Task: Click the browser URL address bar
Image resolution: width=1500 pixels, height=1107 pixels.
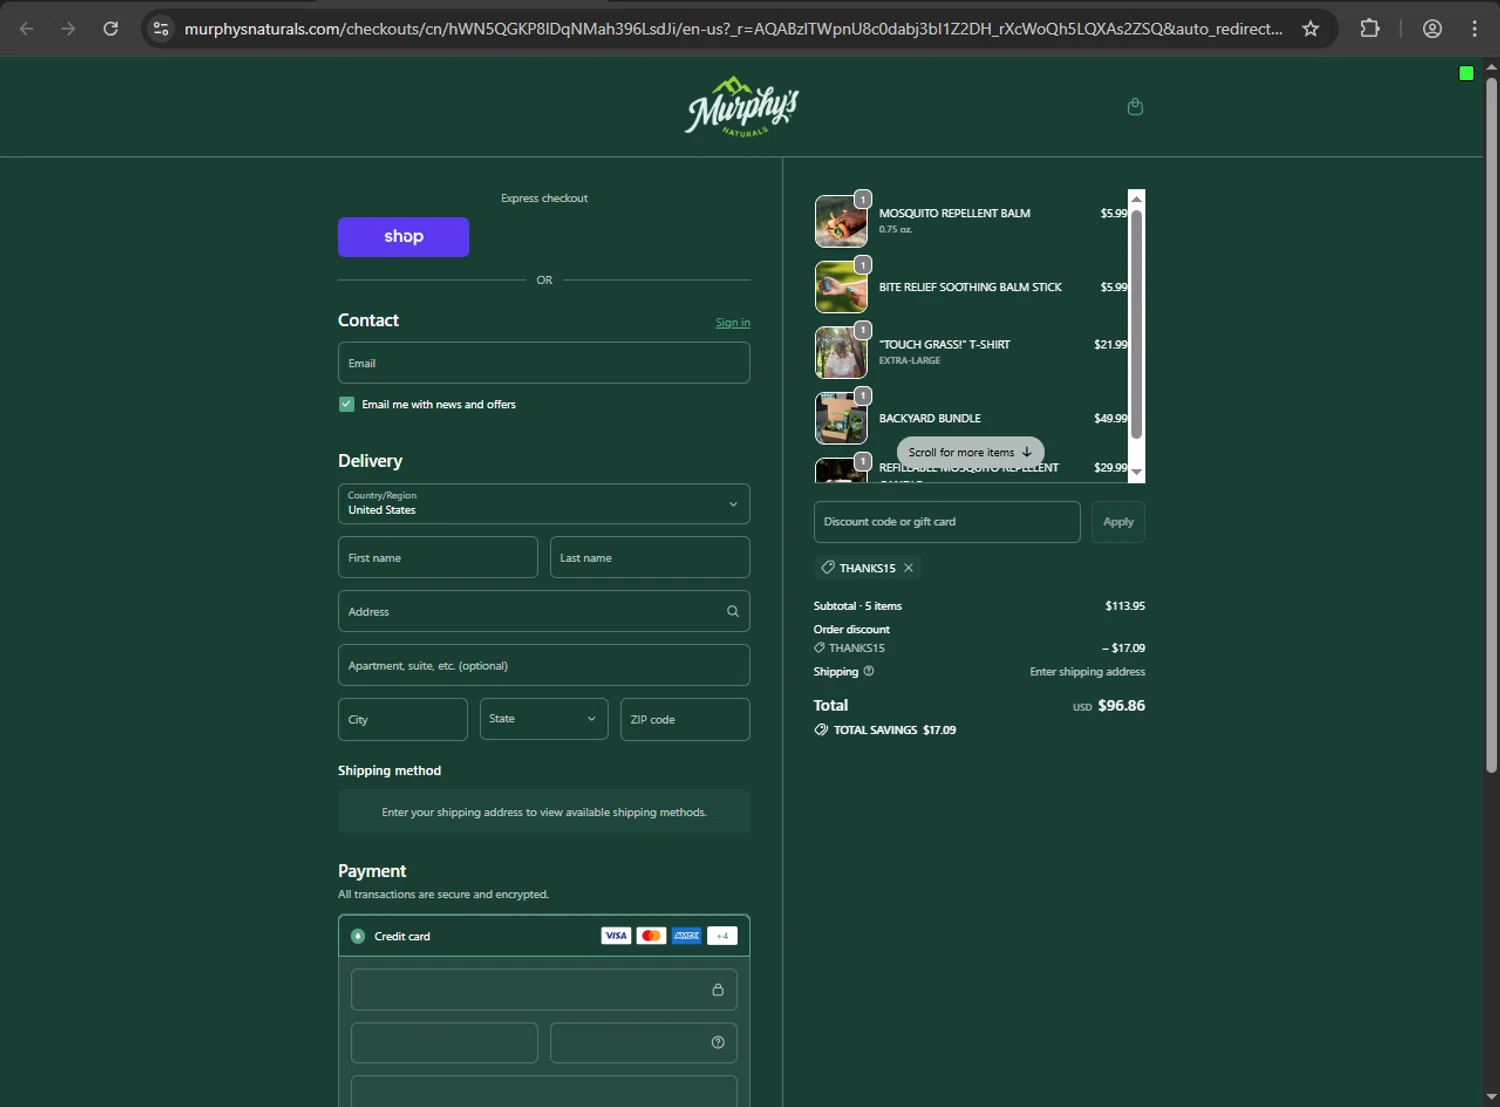Action: pyautogui.click(x=733, y=29)
